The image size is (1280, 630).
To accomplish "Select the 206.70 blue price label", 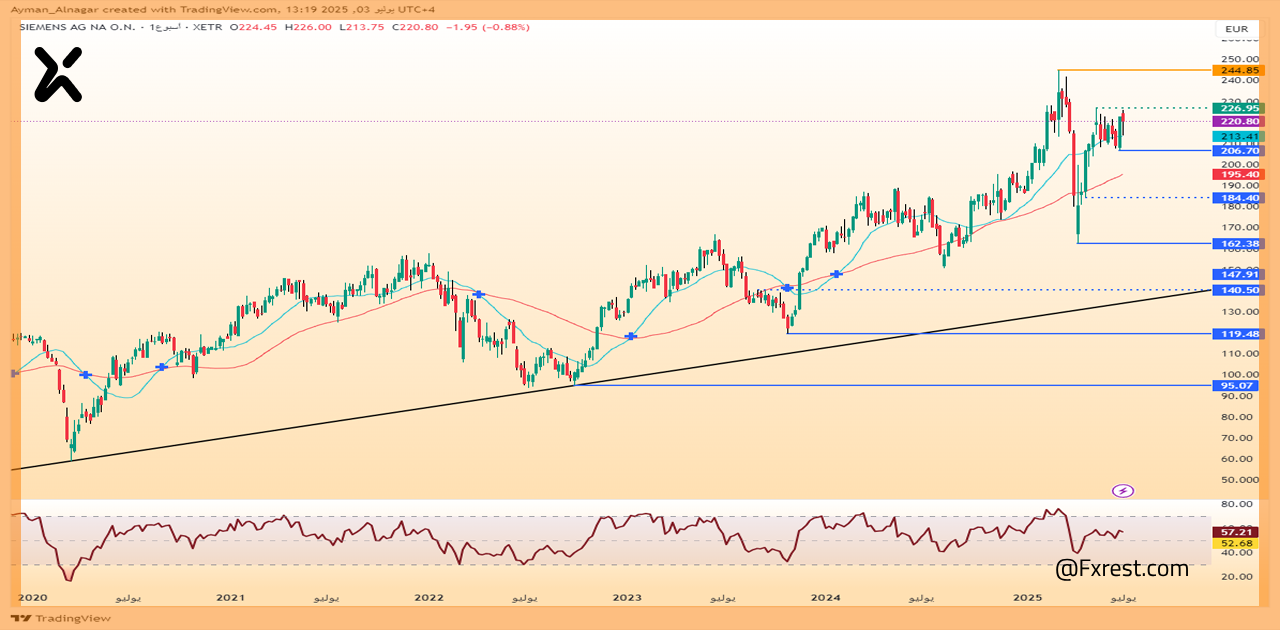I will click(1238, 150).
